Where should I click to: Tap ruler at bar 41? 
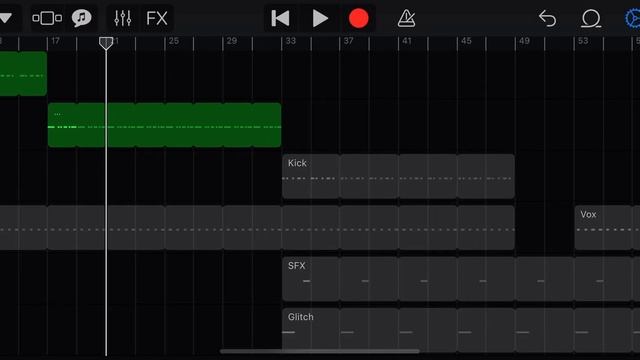click(x=407, y=41)
